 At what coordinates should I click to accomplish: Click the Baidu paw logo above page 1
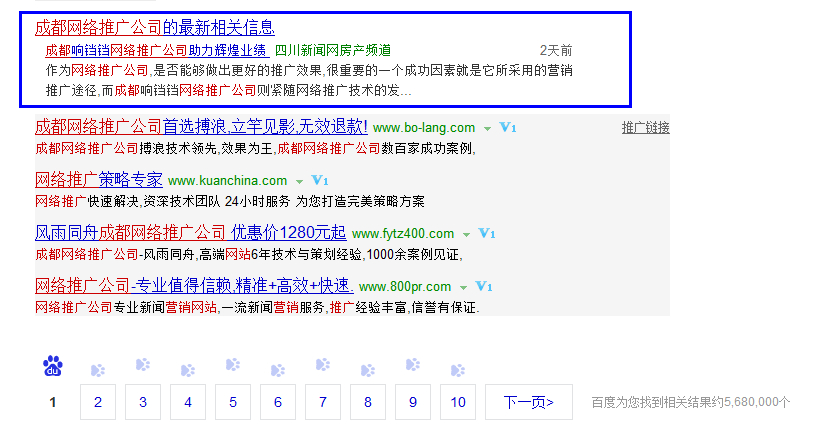pyautogui.click(x=53, y=366)
